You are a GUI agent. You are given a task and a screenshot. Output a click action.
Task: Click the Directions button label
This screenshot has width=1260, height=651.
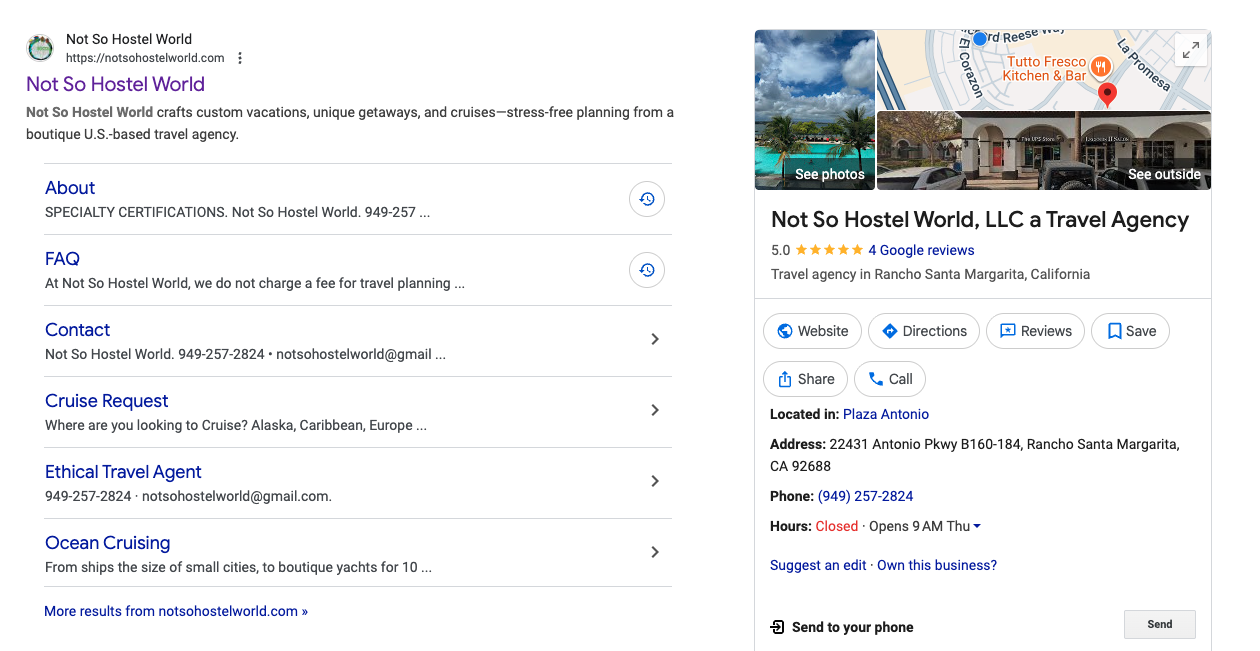[935, 331]
